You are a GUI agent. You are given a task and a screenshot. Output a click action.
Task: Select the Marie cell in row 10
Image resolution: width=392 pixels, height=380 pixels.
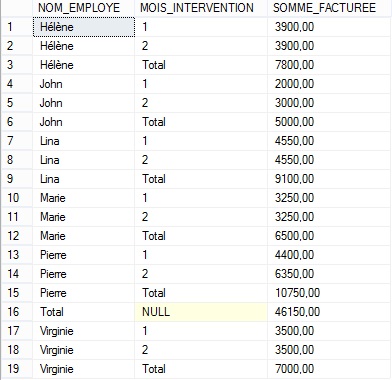(83, 198)
